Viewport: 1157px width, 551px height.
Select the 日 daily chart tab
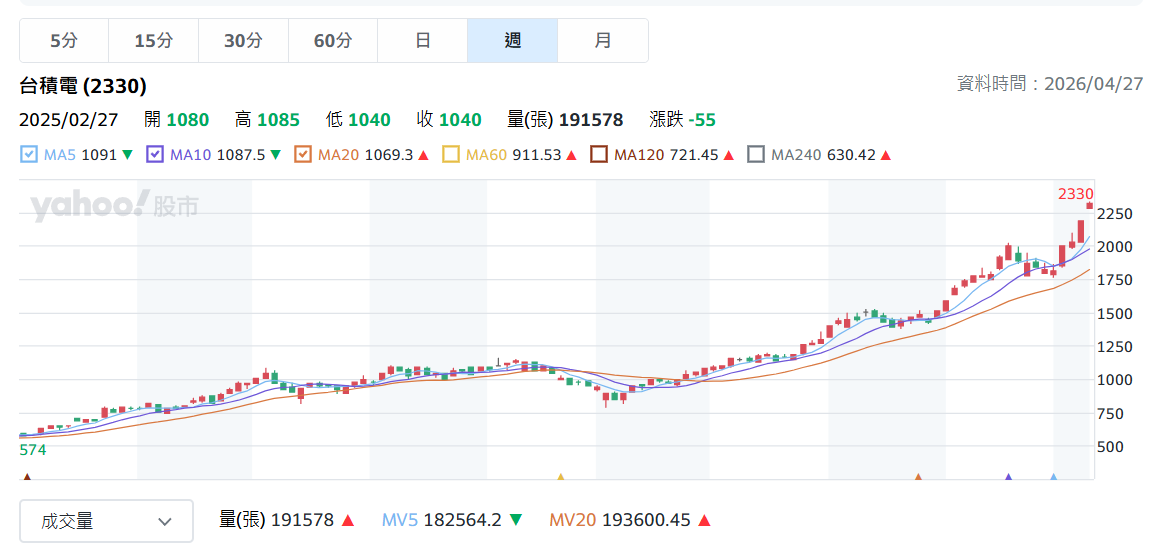(x=423, y=41)
